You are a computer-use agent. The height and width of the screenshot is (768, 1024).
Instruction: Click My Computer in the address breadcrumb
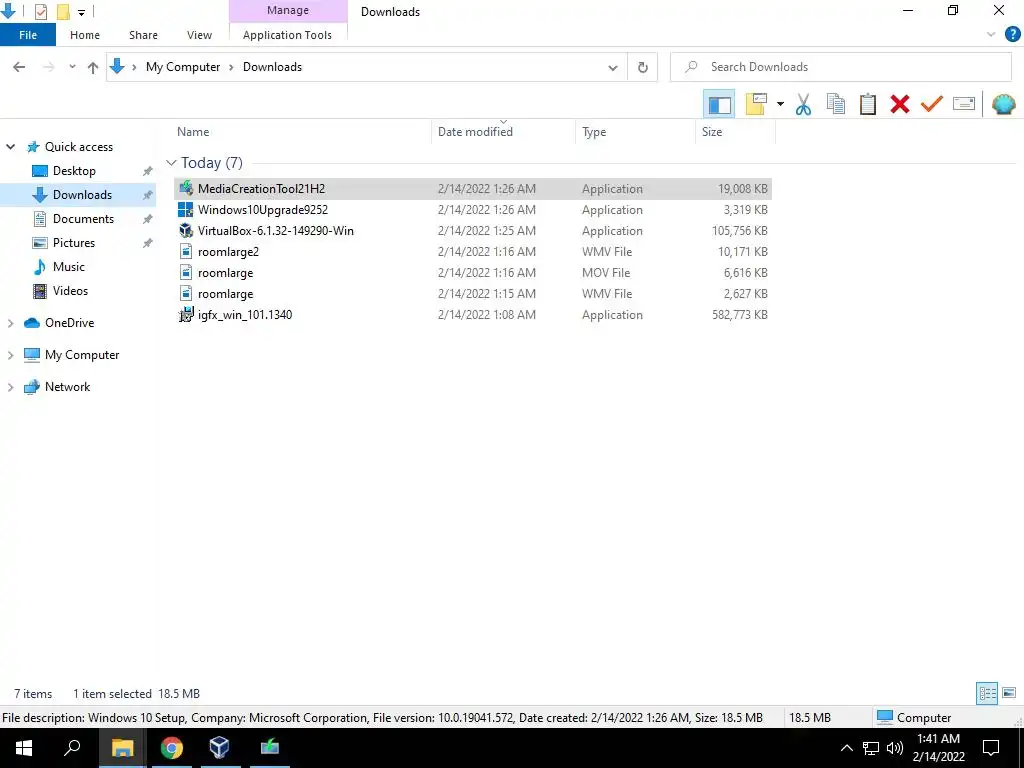[183, 67]
